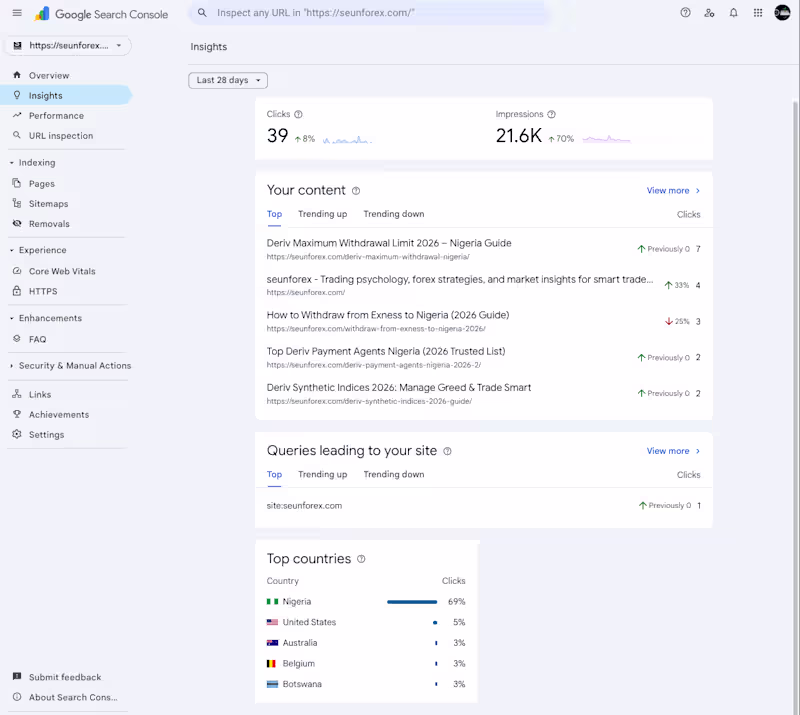The height and width of the screenshot is (715, 800).
Task: Open the Google apps grid
Action: pyautogui.click(x=758, y=13)
